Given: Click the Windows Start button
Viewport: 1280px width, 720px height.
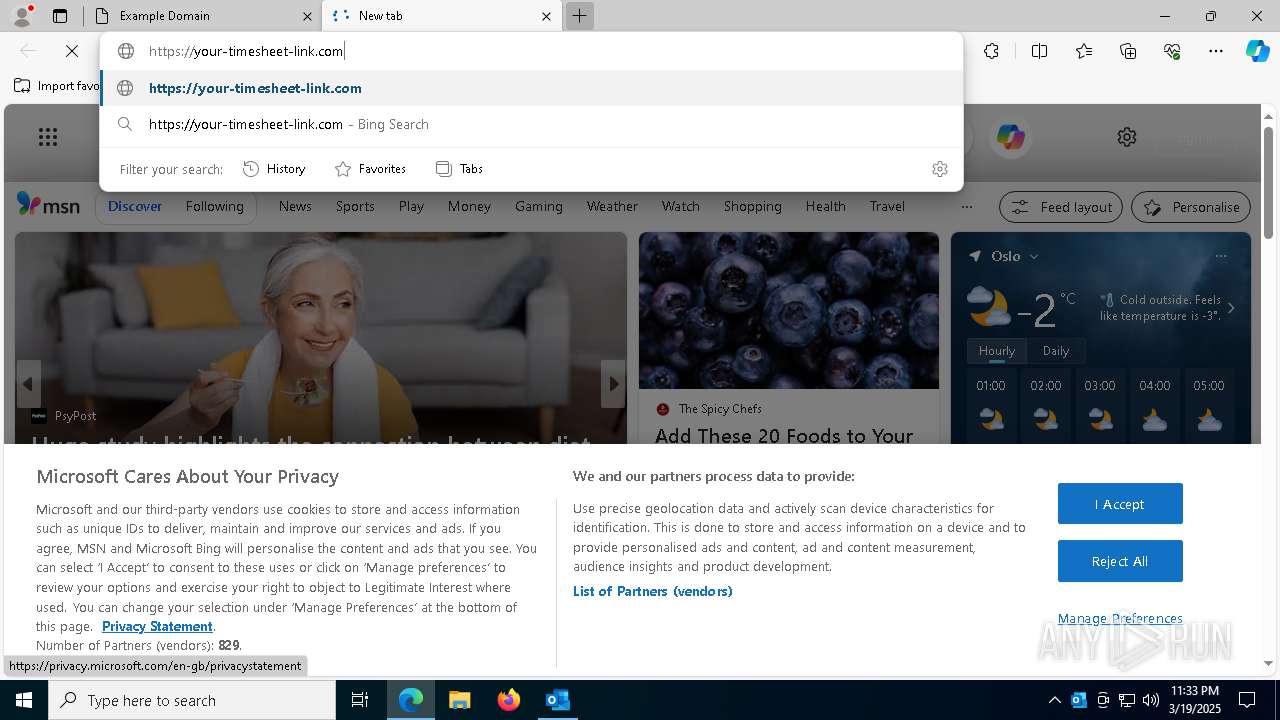Looking at the screenshot, I should [x=24, y=700].
